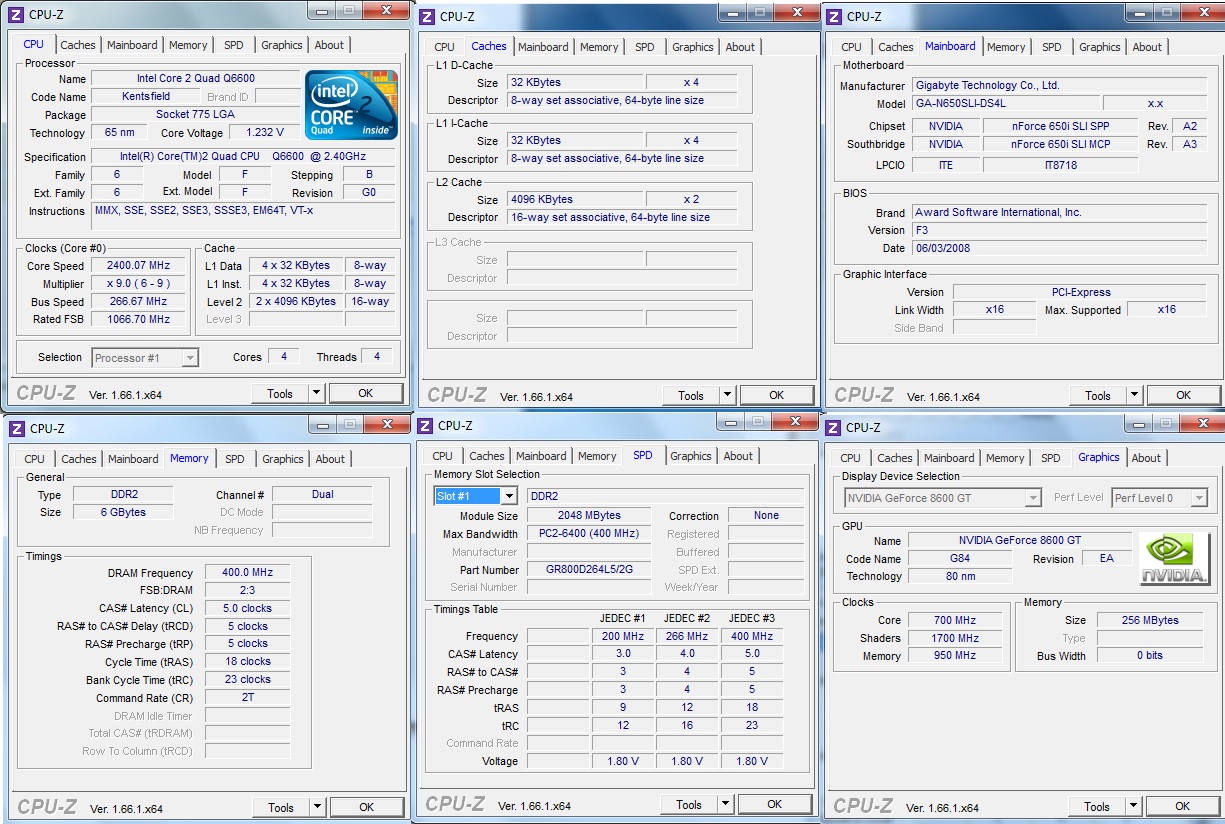Viewport: 1225px width, 824px height.
Task: Click the Intel Core 2 Quad logo
Action: (351, 104)
